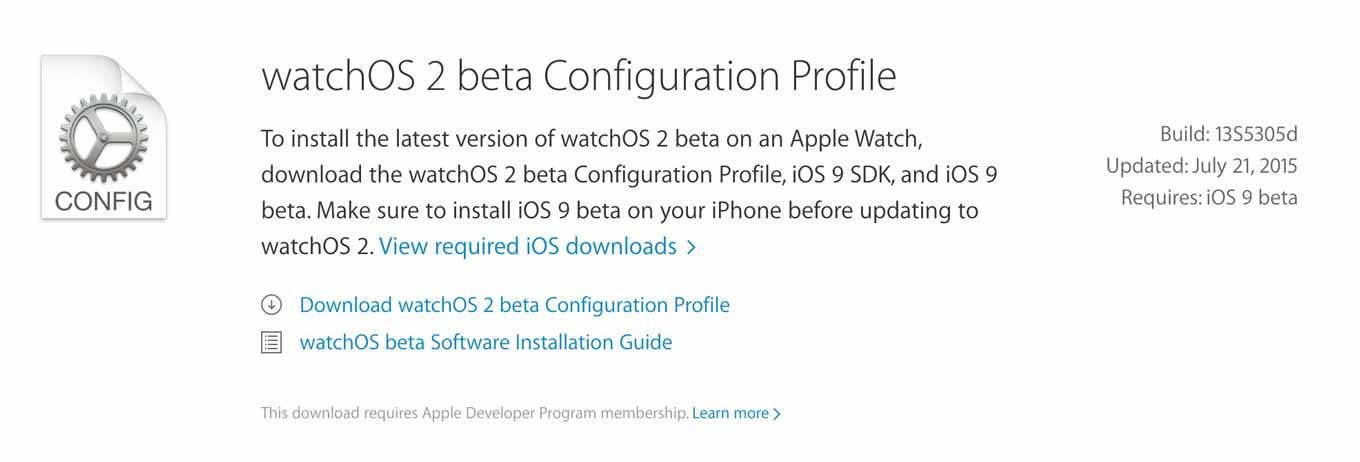The image size is (1360, 462).
Task: Open watchOS beta Software Installation Guide
Action: point(485,343)
